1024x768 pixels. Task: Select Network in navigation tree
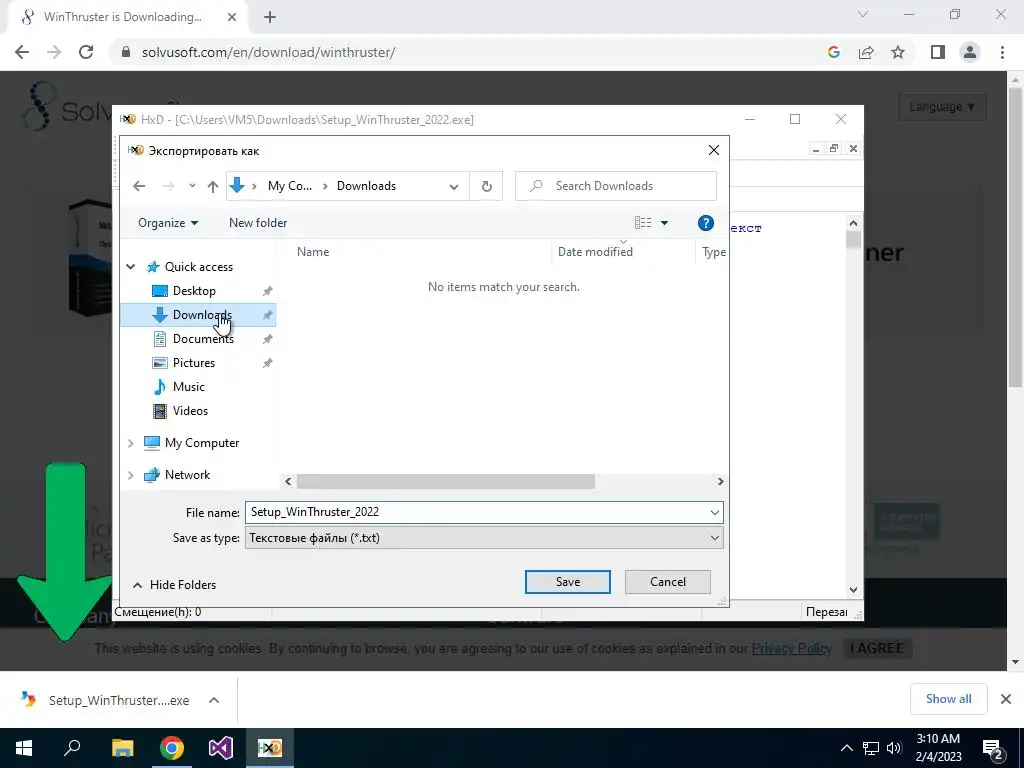187,475
